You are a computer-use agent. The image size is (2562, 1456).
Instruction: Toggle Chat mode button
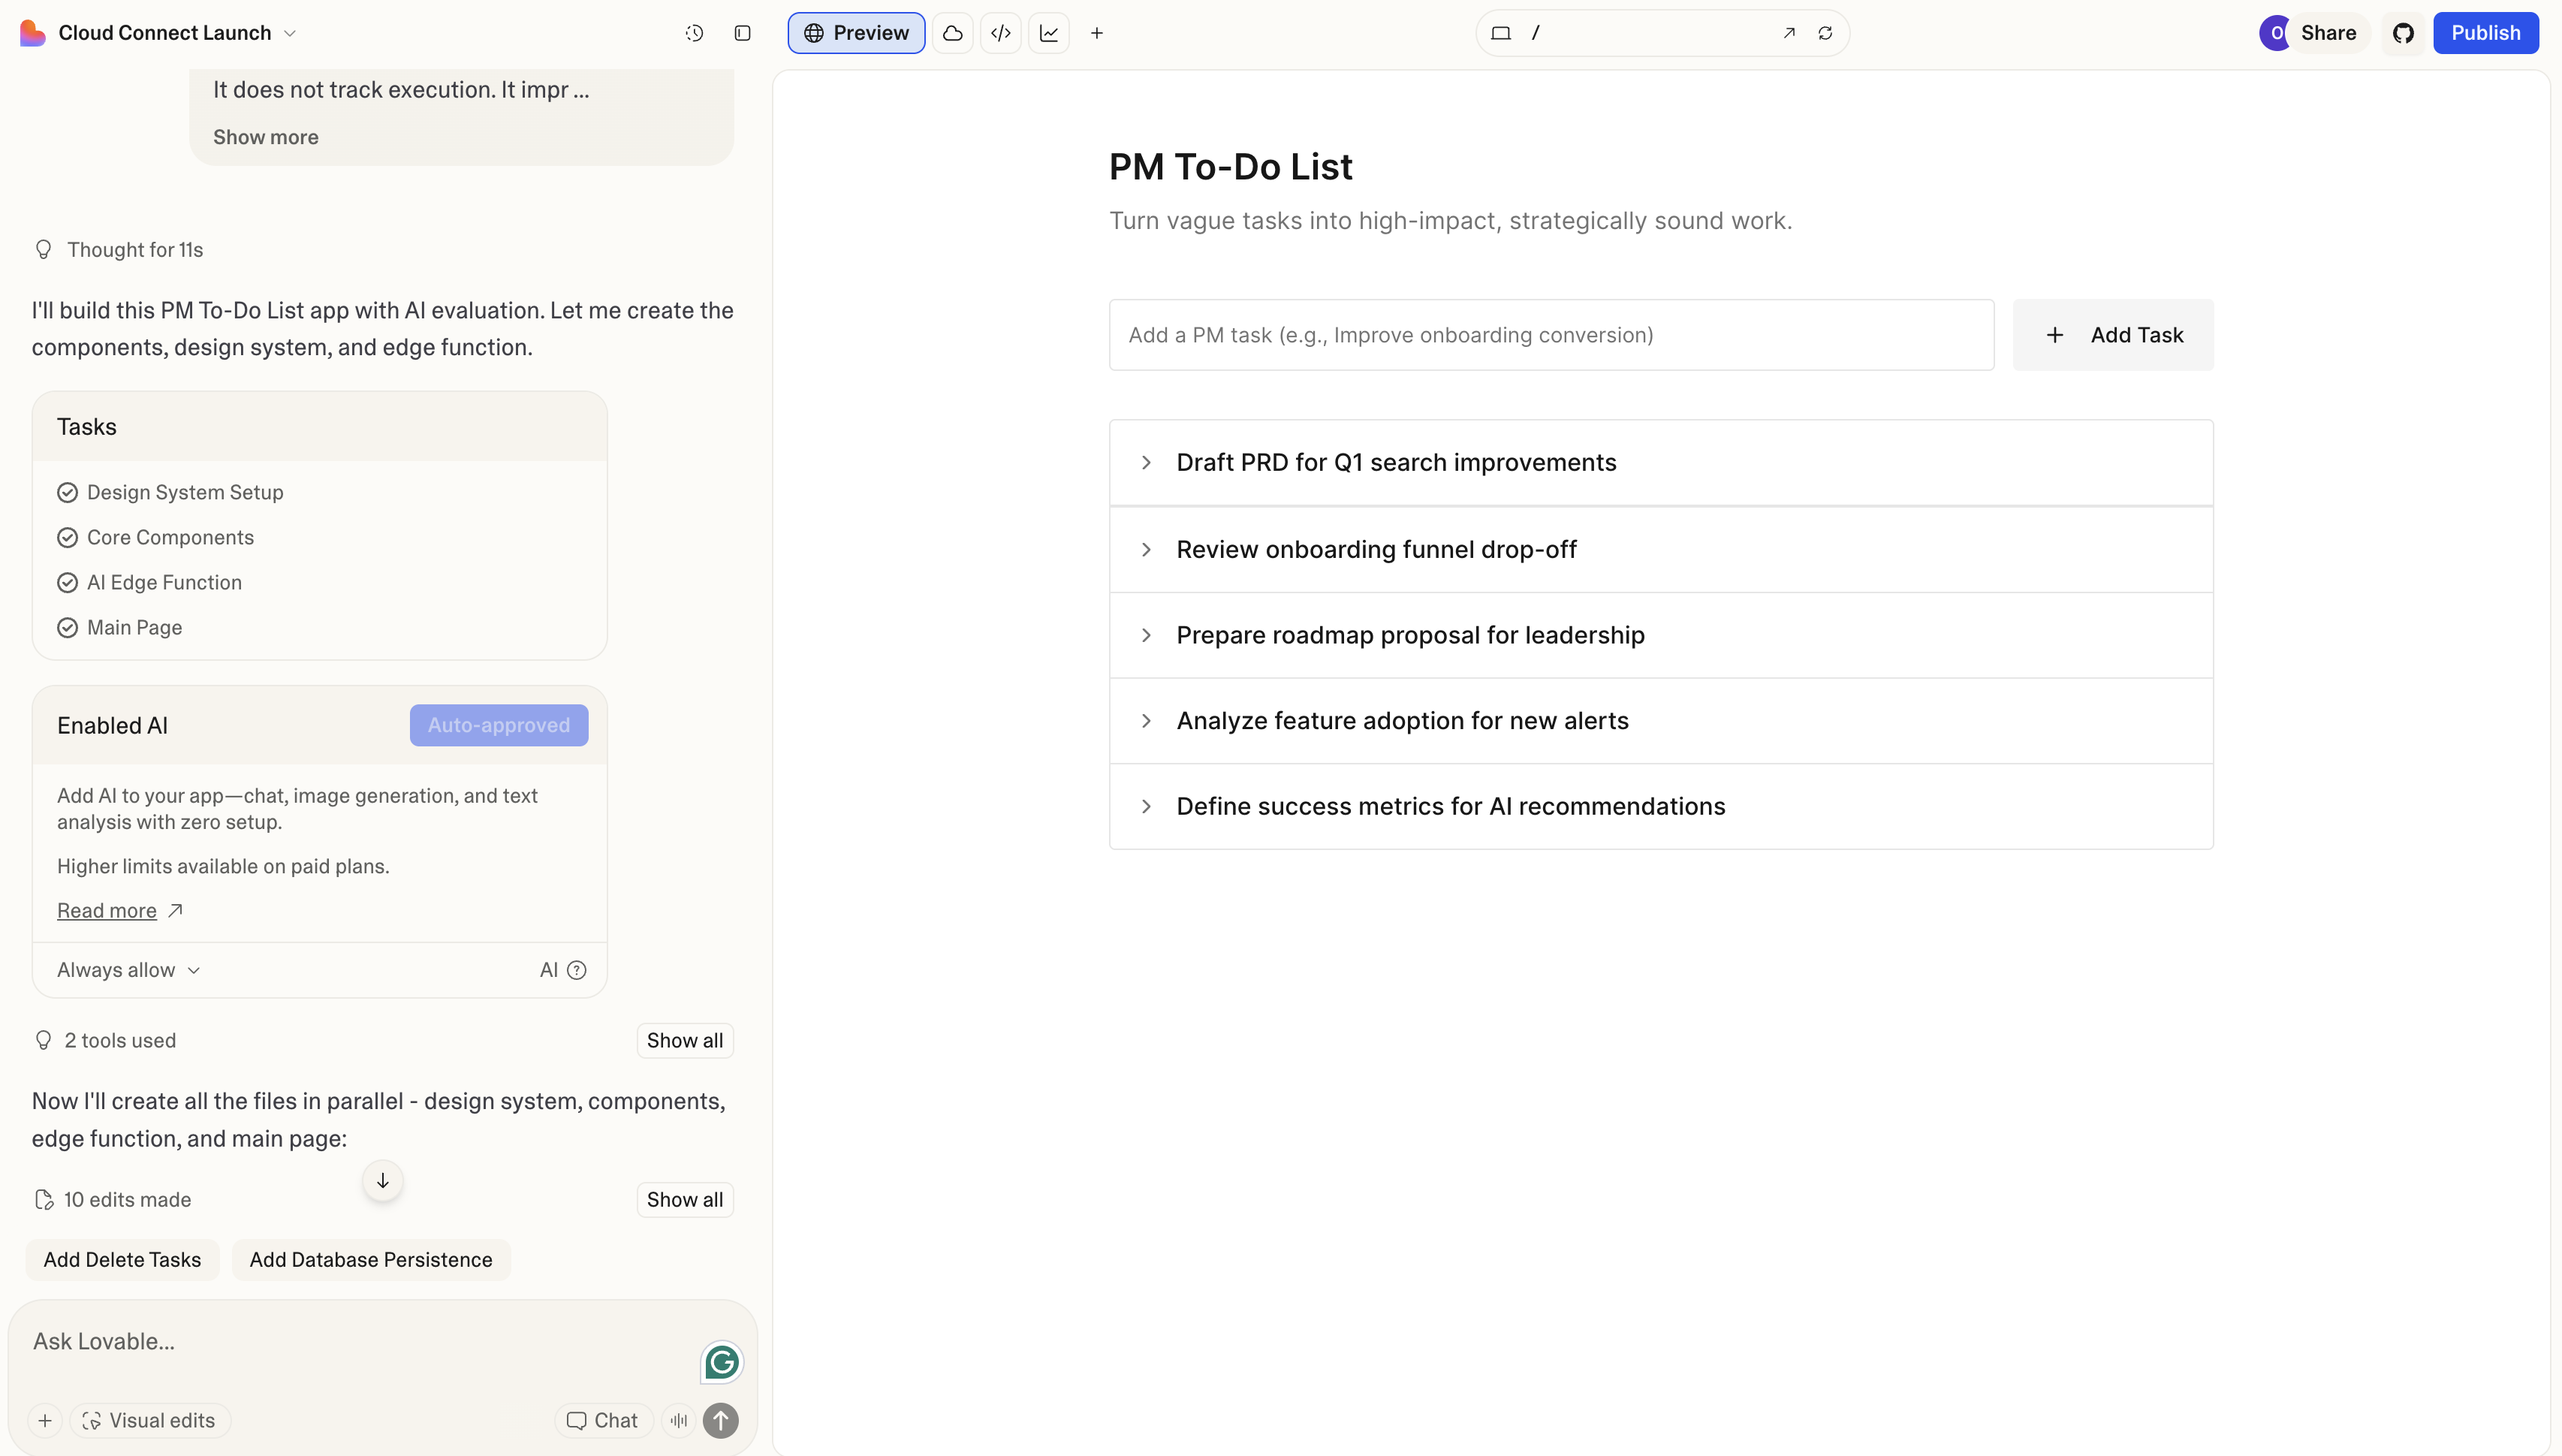tap(603, 1420)
